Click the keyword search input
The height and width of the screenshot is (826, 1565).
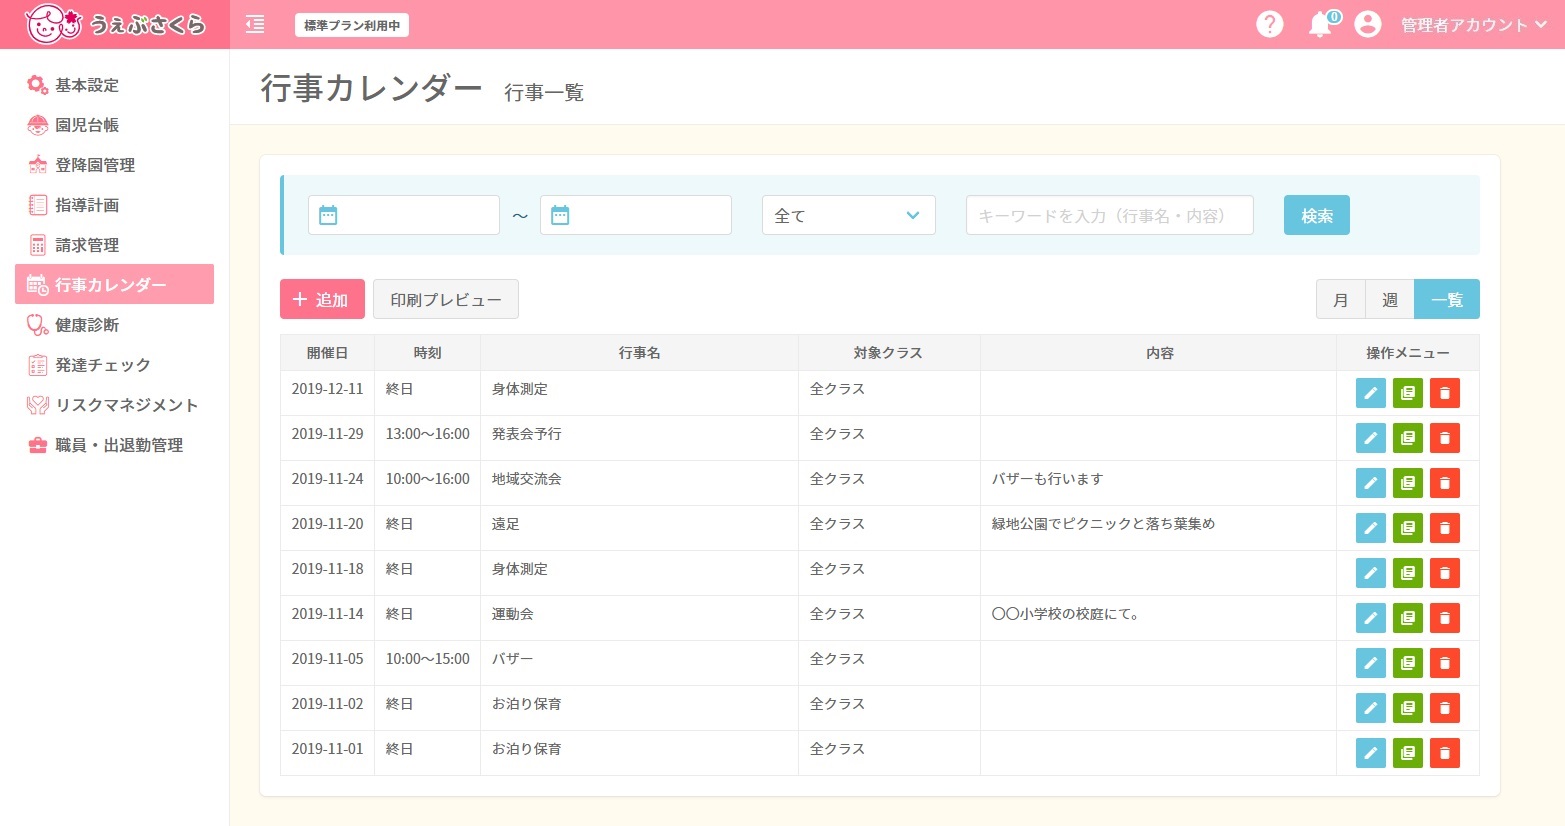tap(1110, 215)
